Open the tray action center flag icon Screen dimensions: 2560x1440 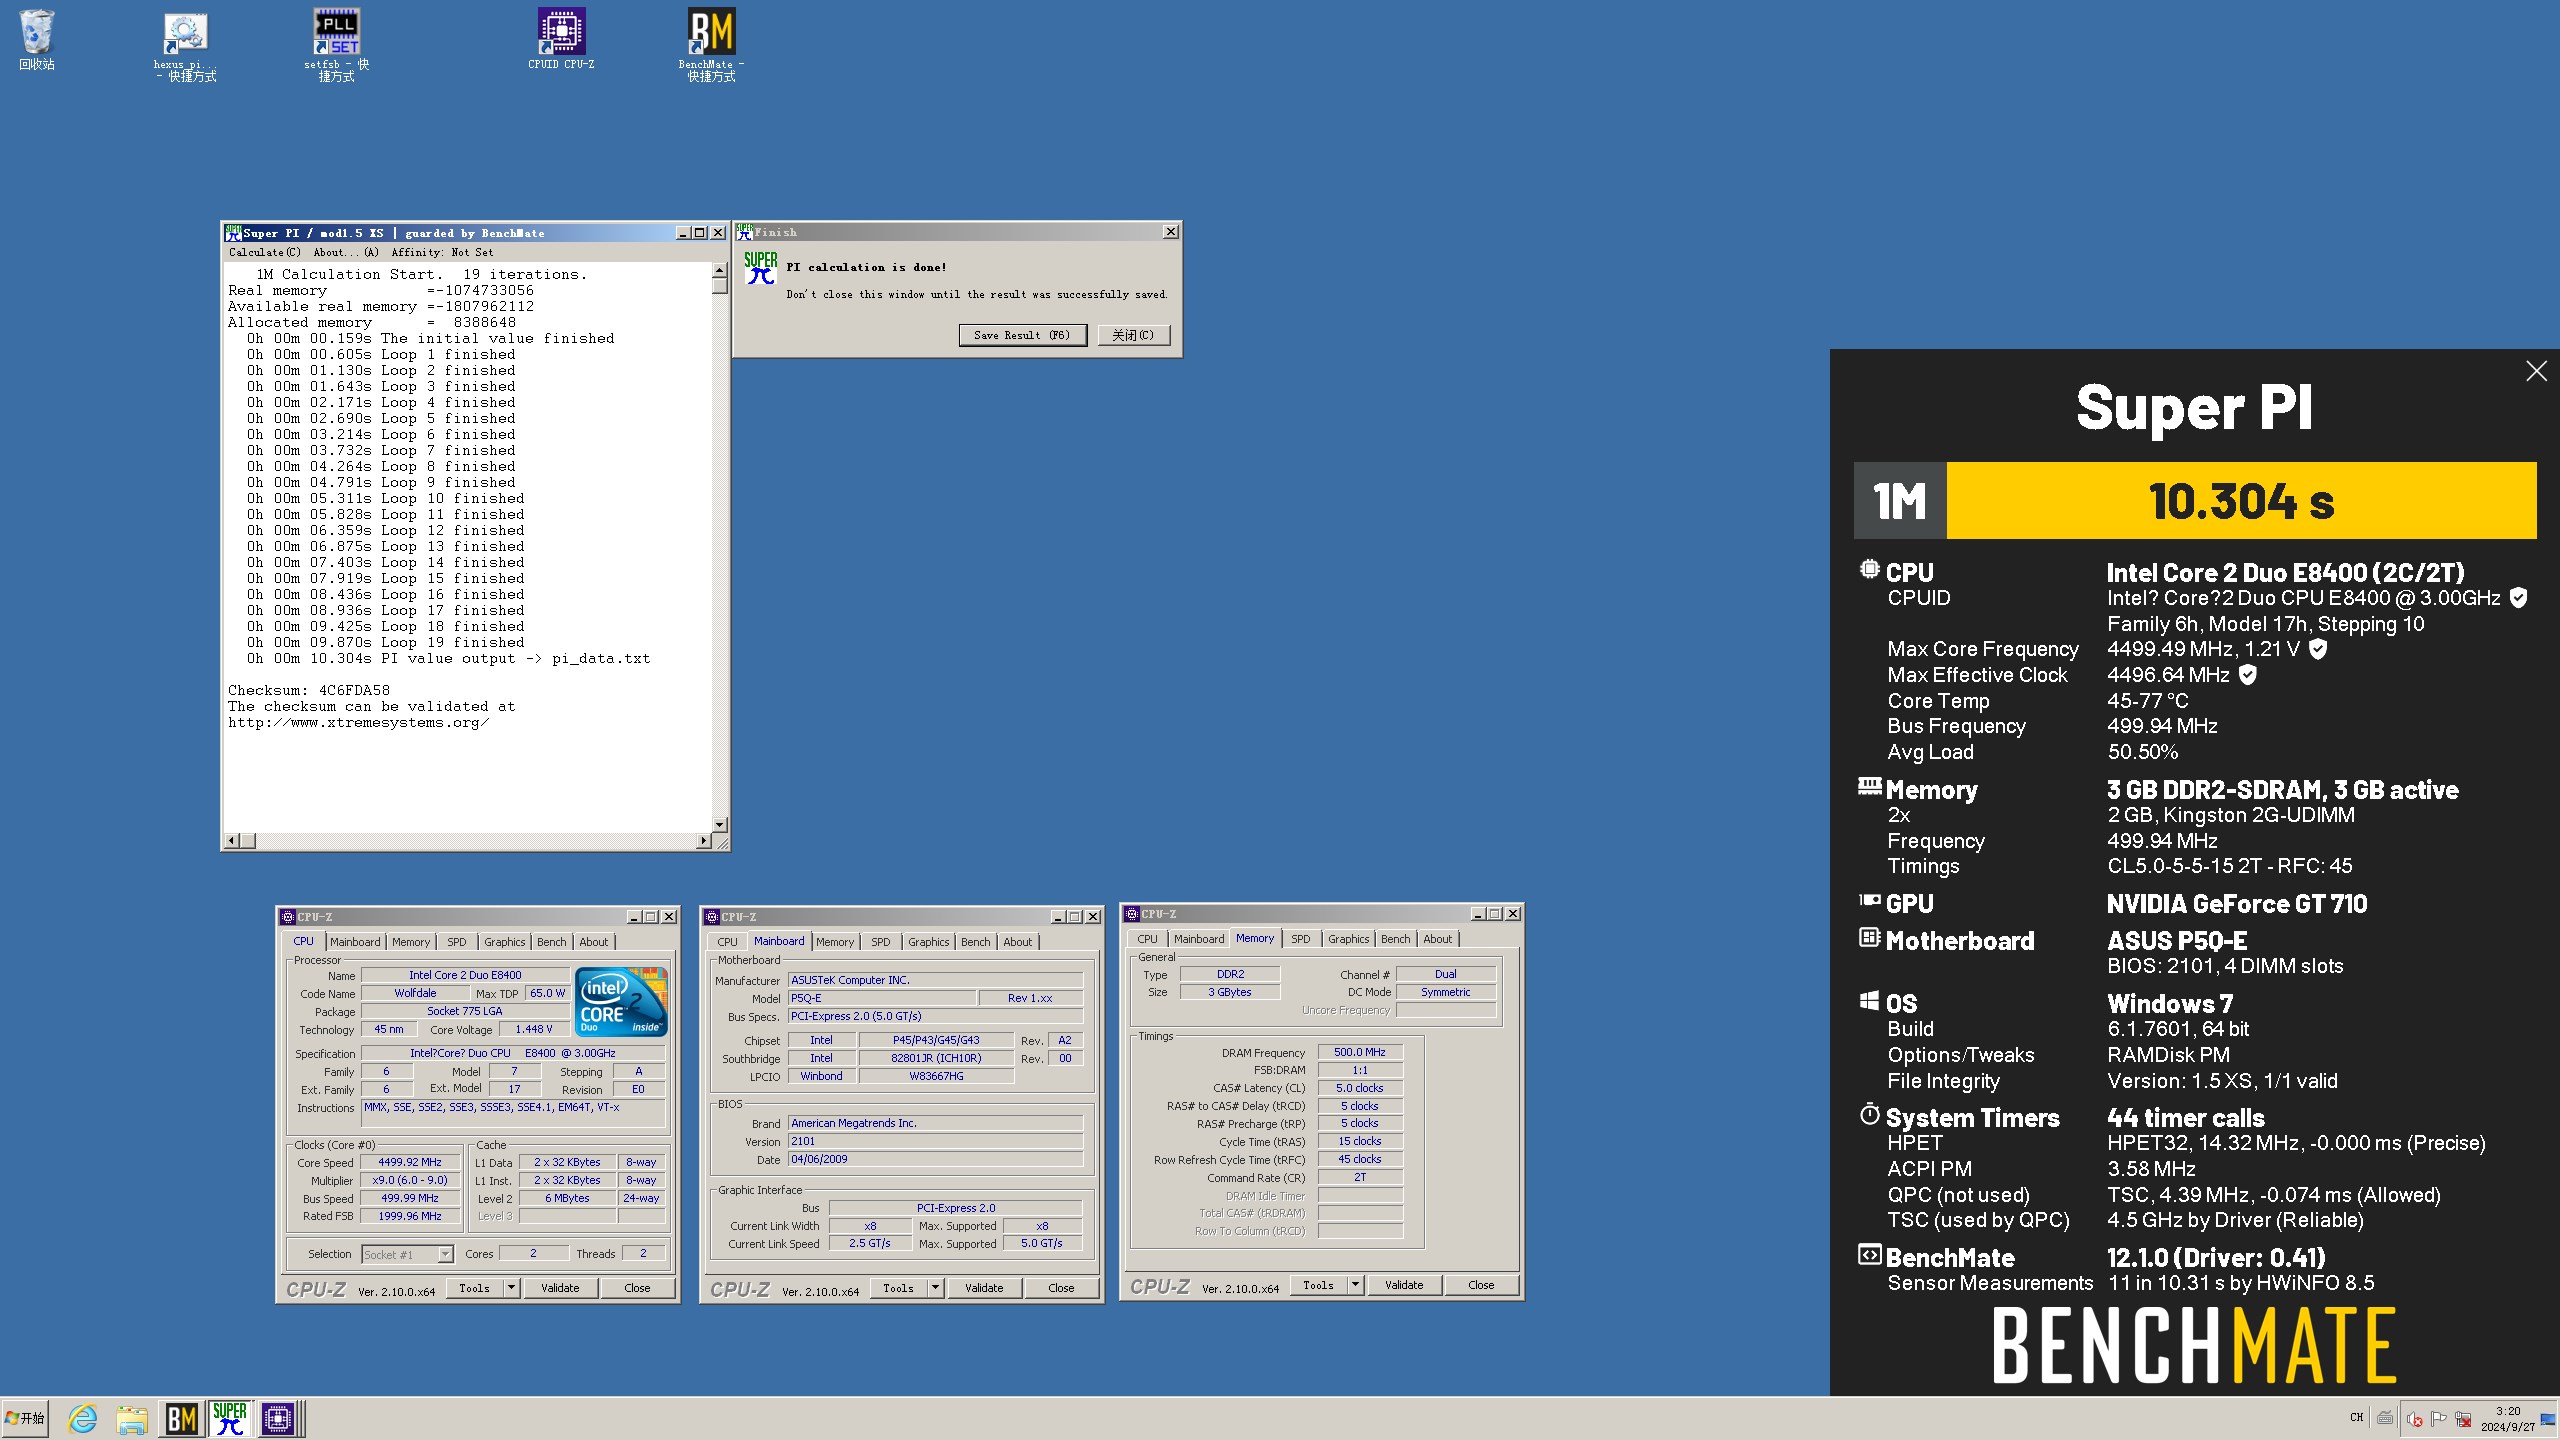click(2438, 1418)
